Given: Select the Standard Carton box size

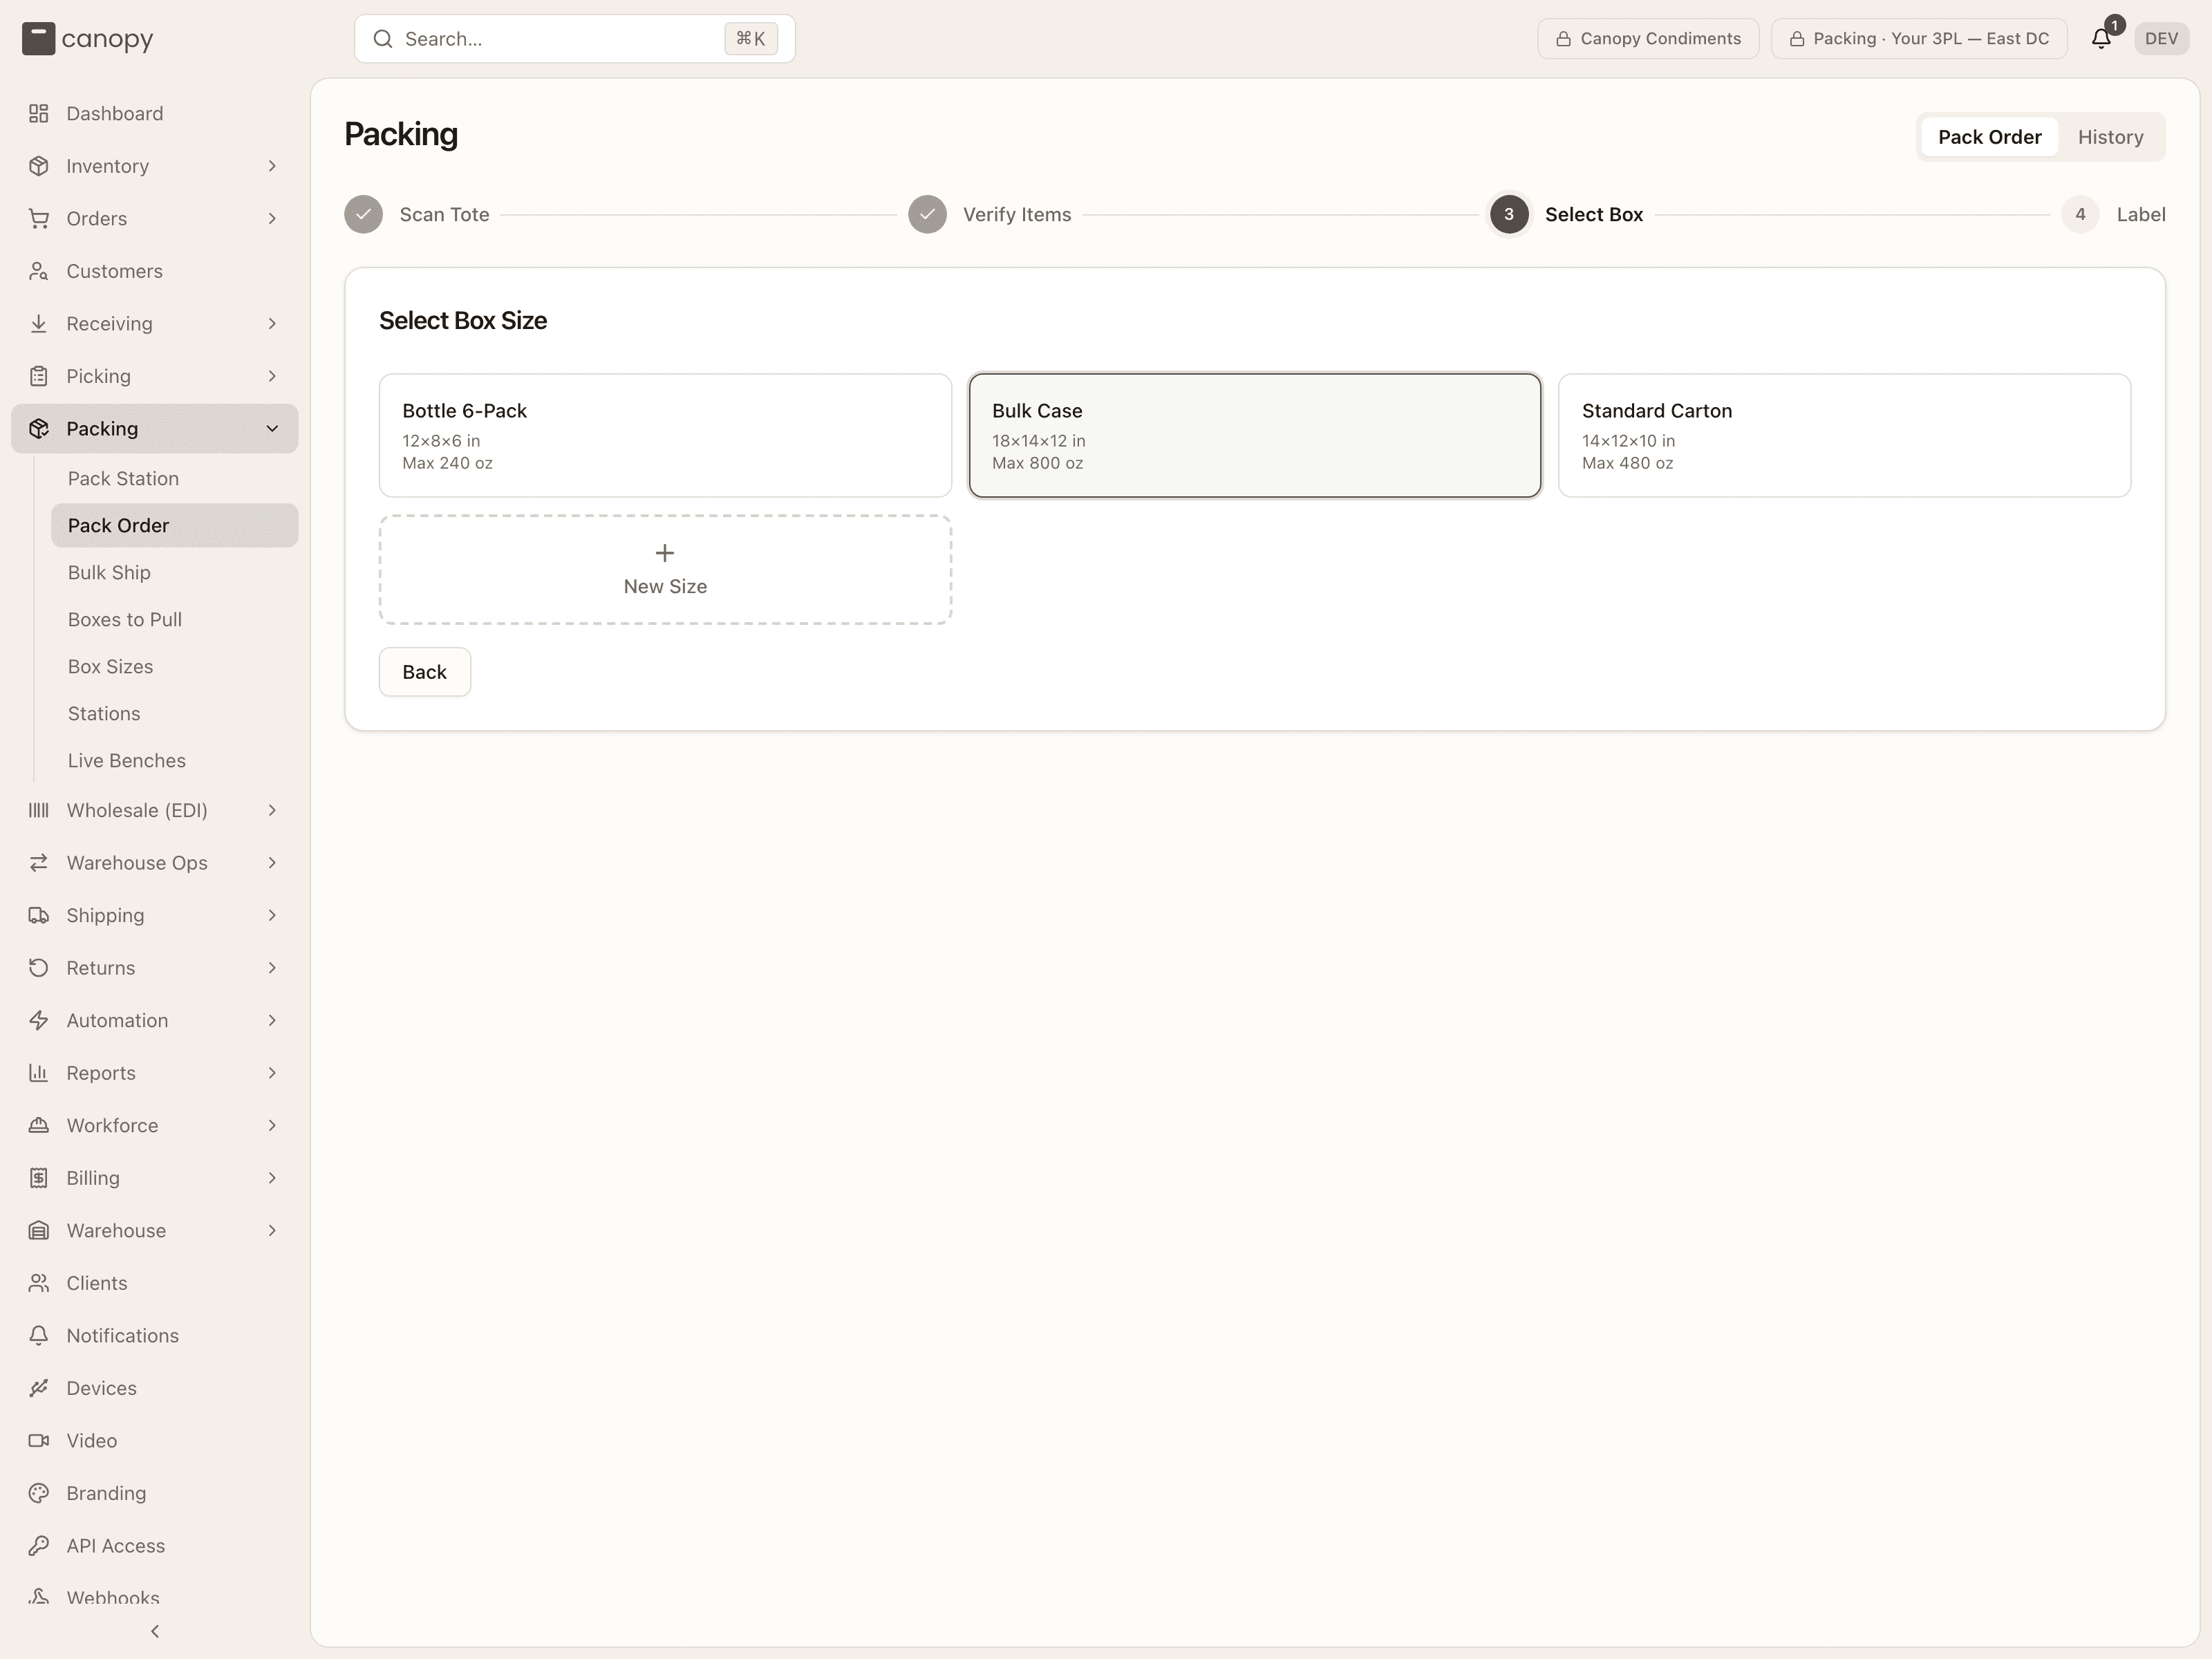Looking at the screenshot, I should 1844,435.
